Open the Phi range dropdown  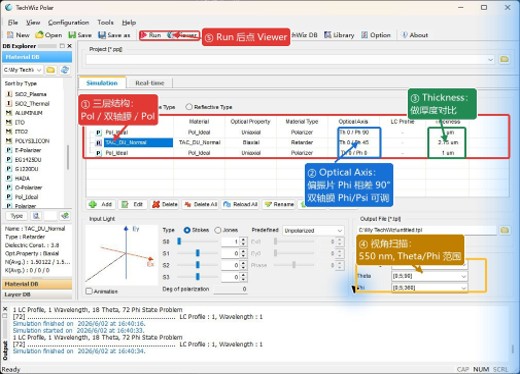463,288
